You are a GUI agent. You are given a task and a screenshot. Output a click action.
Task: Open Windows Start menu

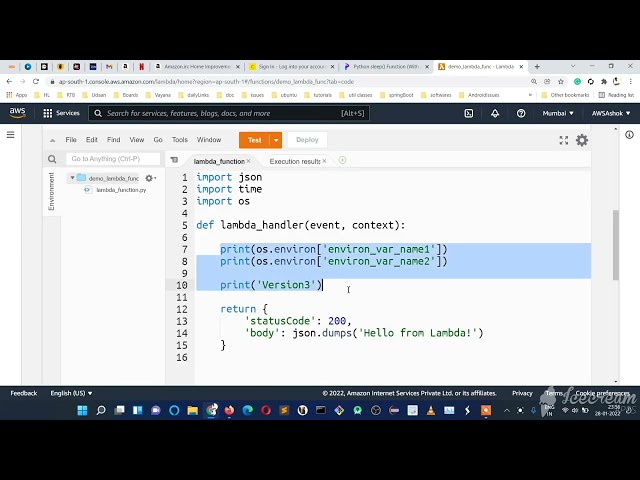coord(82,410)
